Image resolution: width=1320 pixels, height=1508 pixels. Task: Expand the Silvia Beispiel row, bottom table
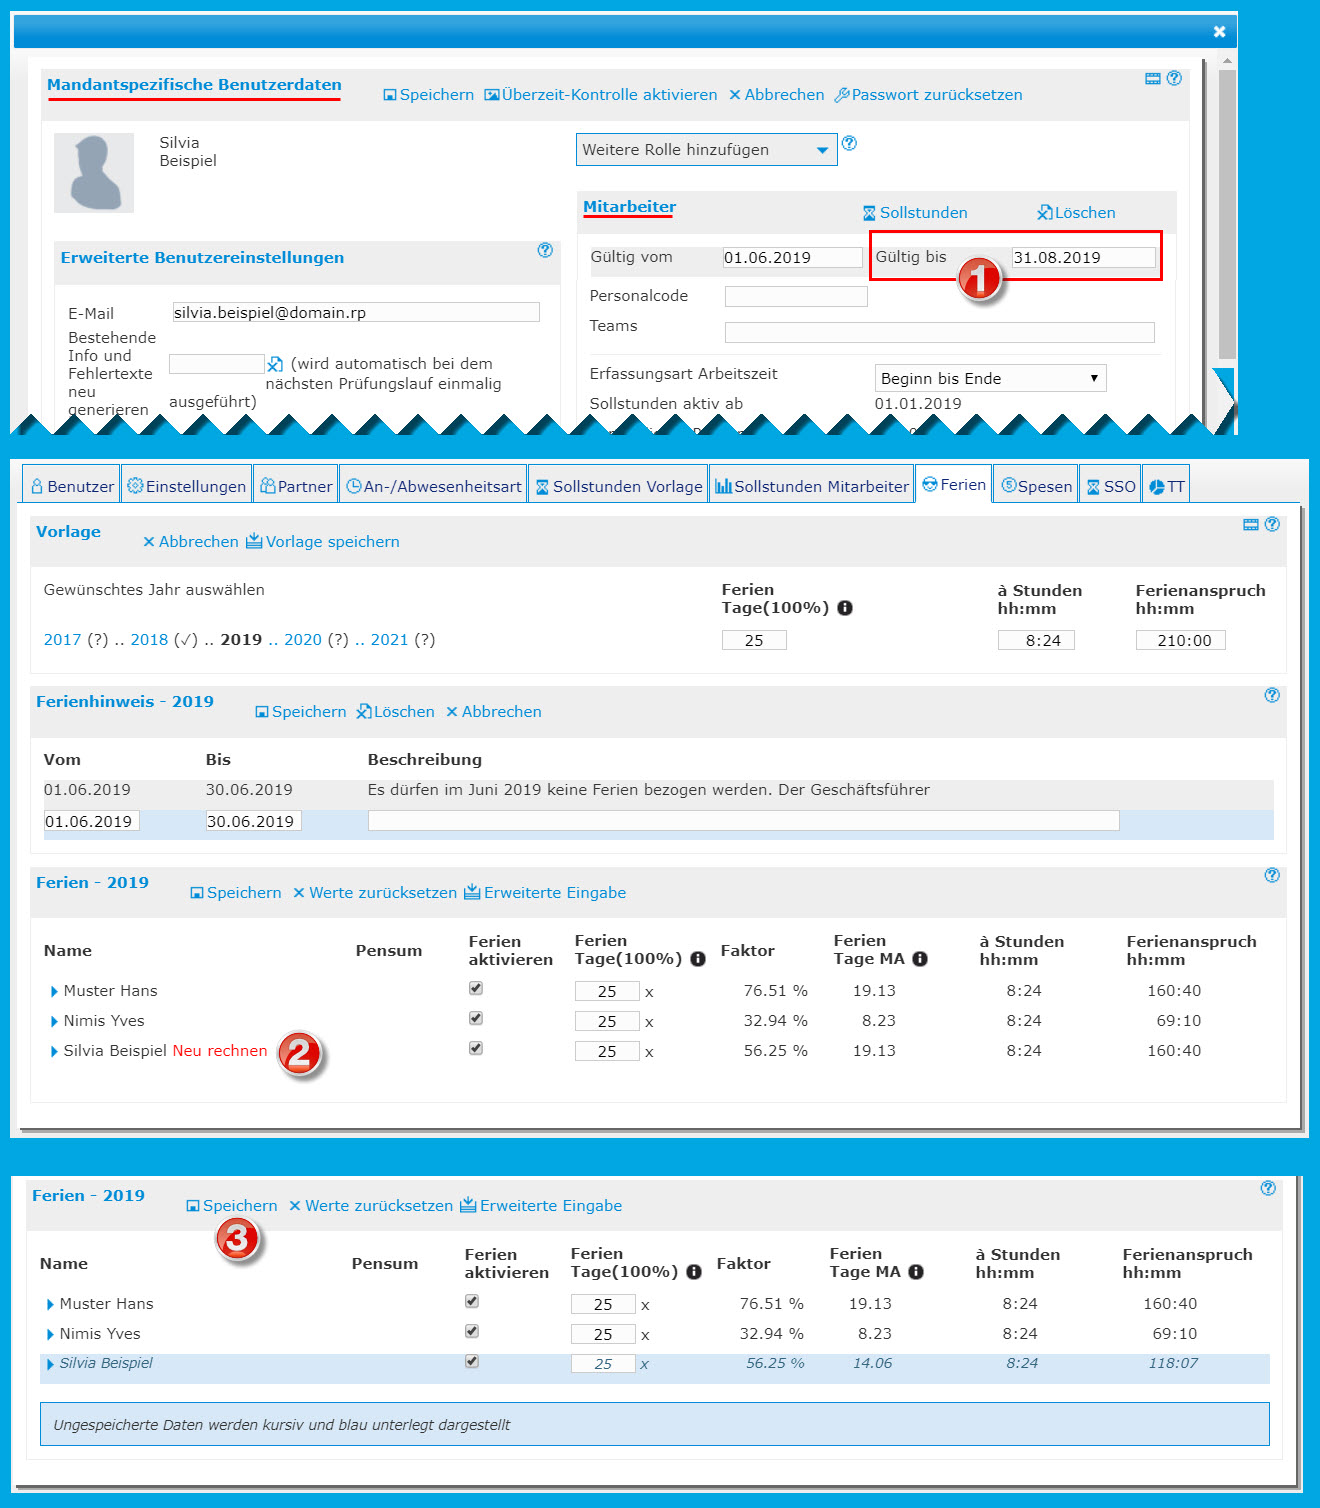(x=50, y=1365)
